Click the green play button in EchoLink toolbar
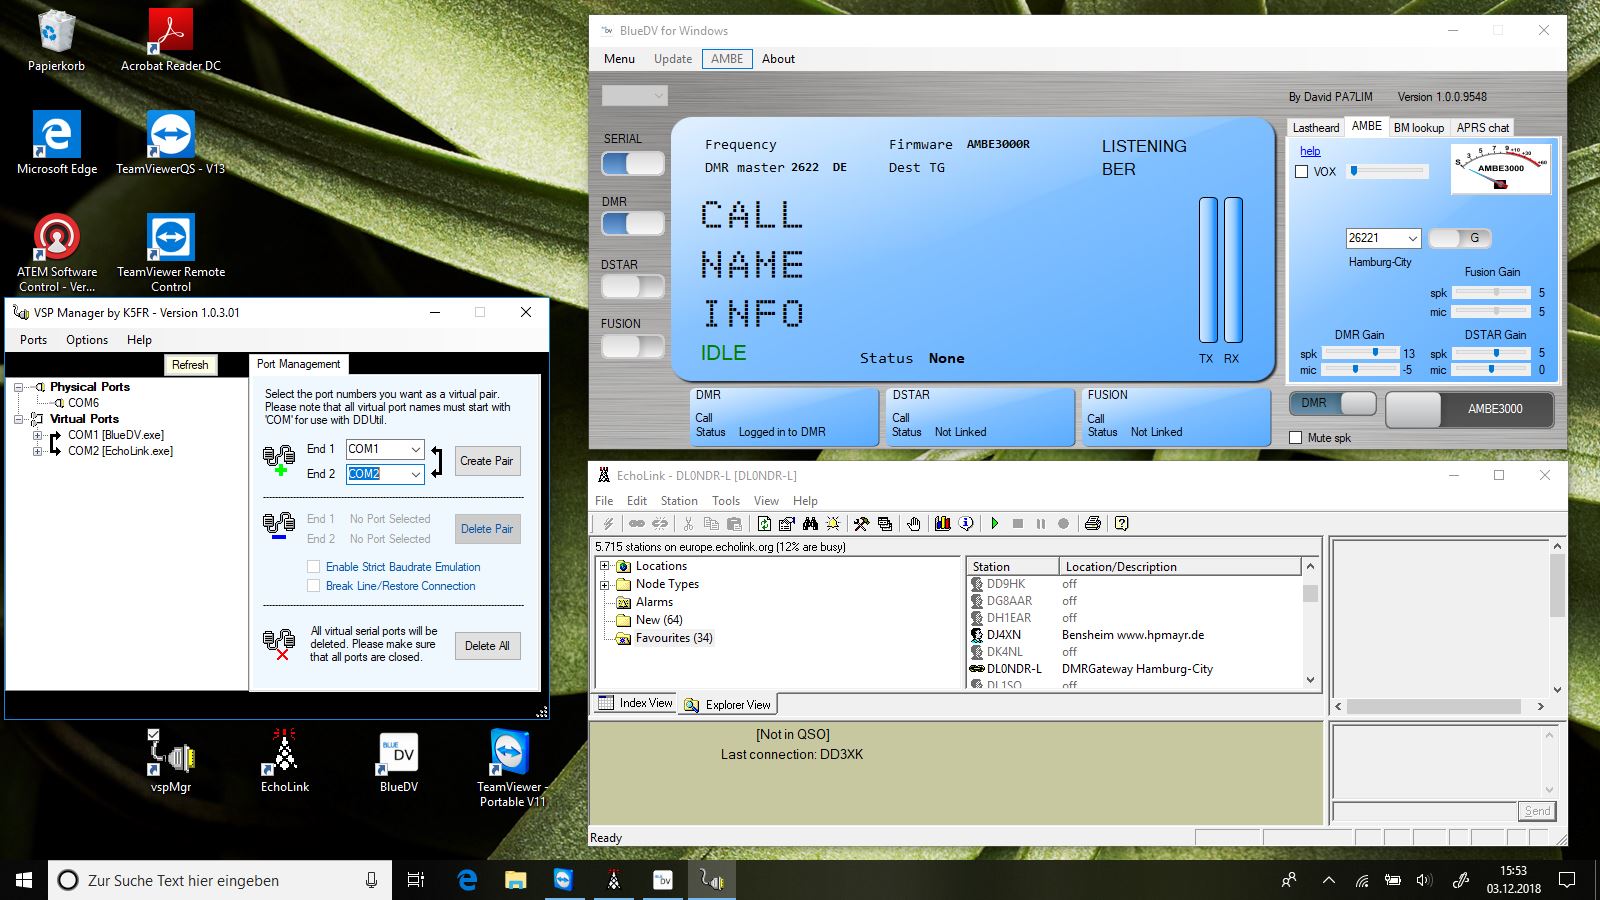 pos(994,523)
